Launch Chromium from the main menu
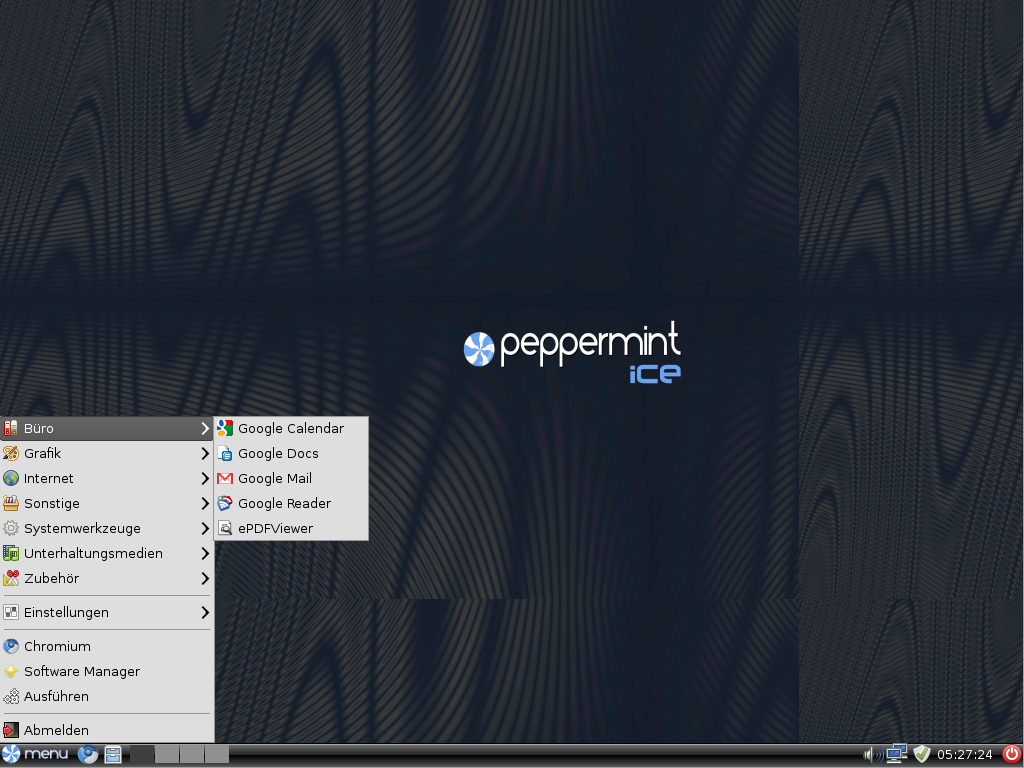1024x768 pixels. point(57,647)
